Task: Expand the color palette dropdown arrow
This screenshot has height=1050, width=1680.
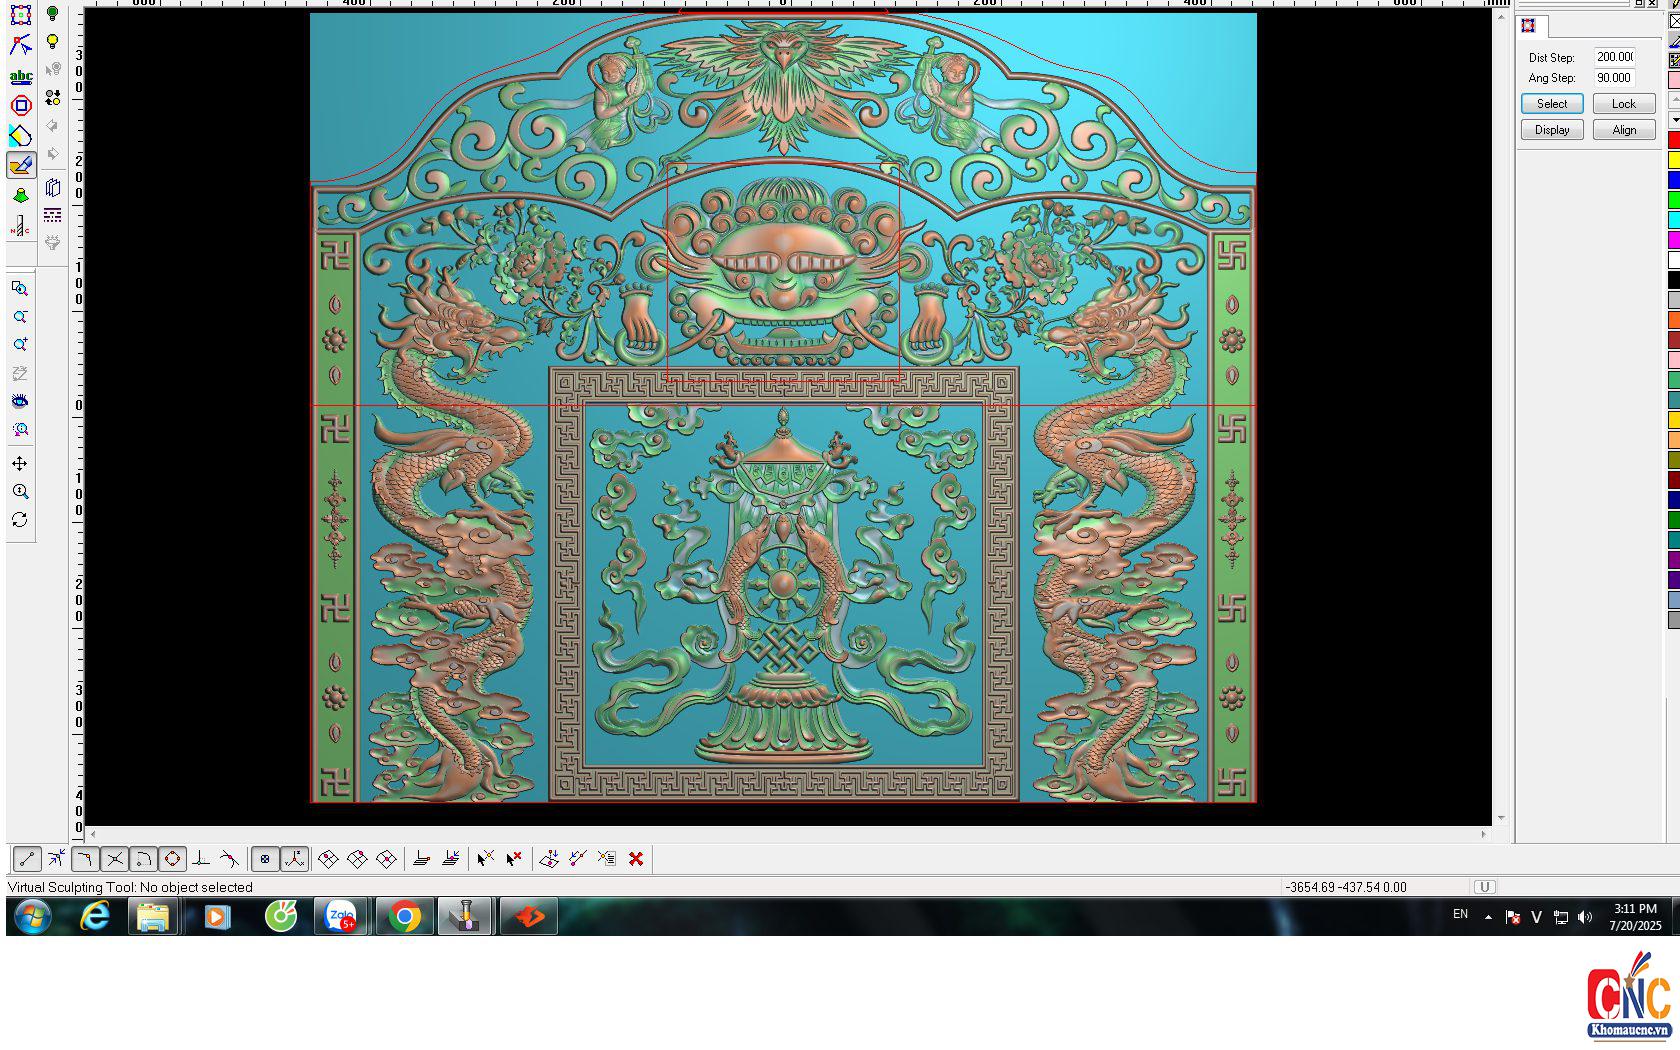Action: [1674, 120]
